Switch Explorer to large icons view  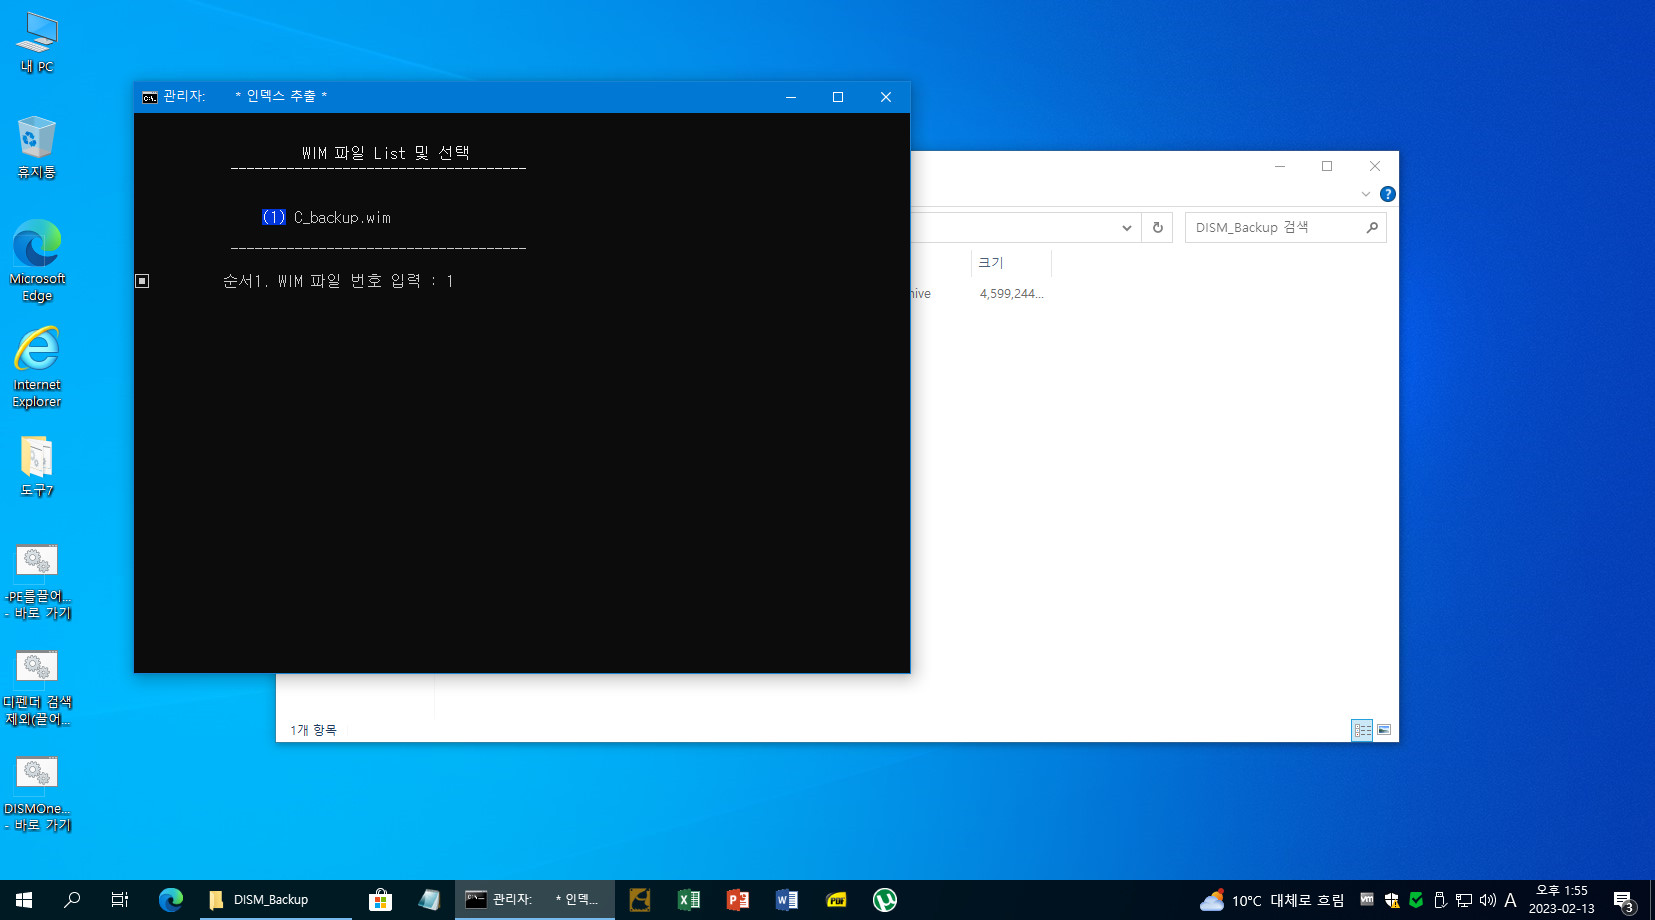(1384, 730)
